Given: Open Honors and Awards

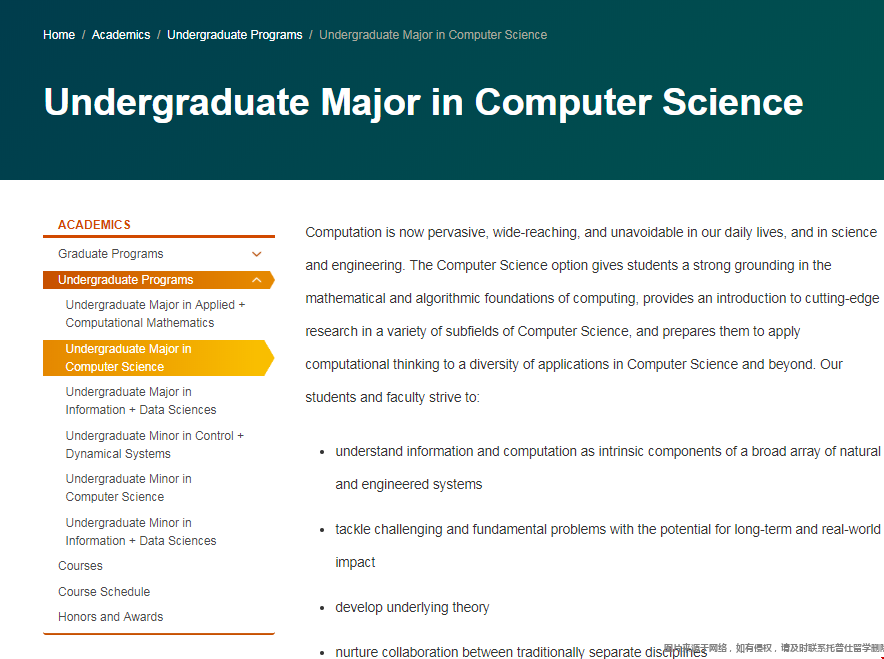Looking at the screenshot, I should [110, 616].
